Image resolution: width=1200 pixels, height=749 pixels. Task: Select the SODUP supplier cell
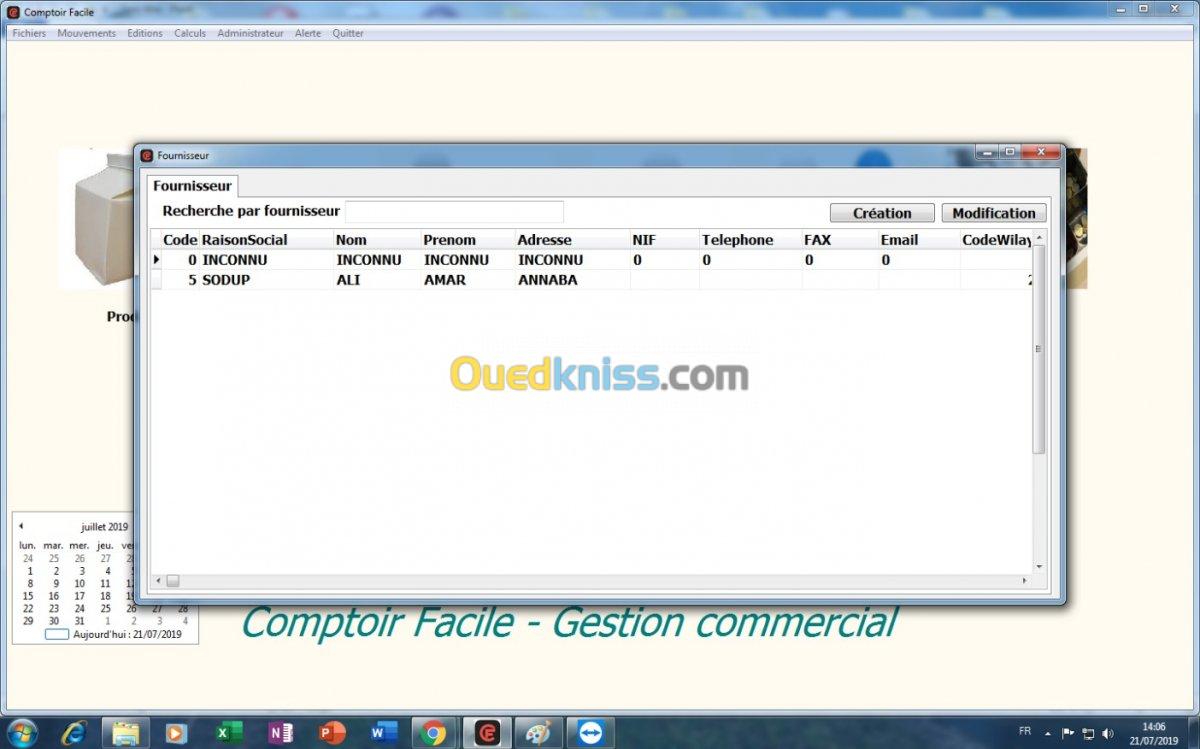click(266, 280)
